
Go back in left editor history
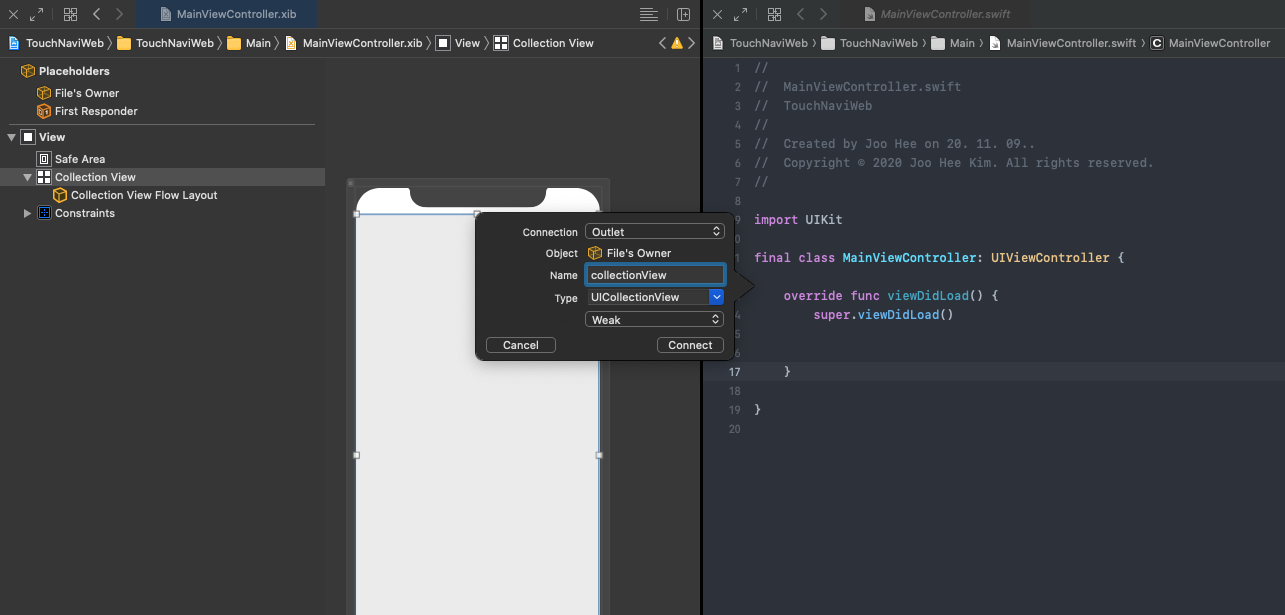tap(97, 15)
